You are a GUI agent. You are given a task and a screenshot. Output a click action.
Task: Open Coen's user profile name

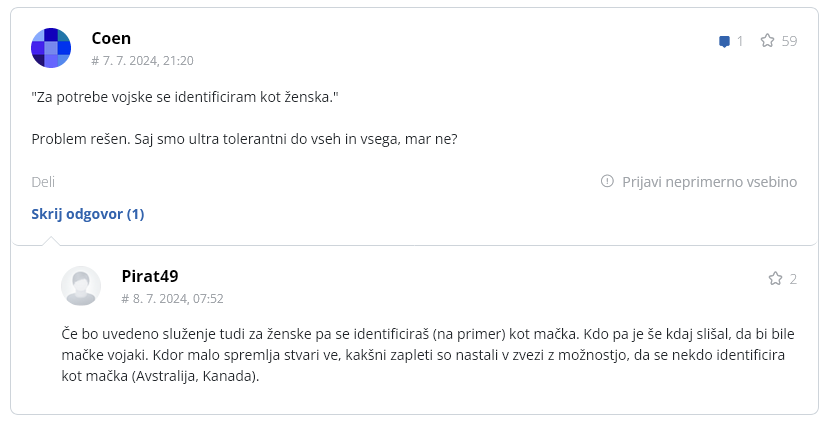[x=111, y=38]
